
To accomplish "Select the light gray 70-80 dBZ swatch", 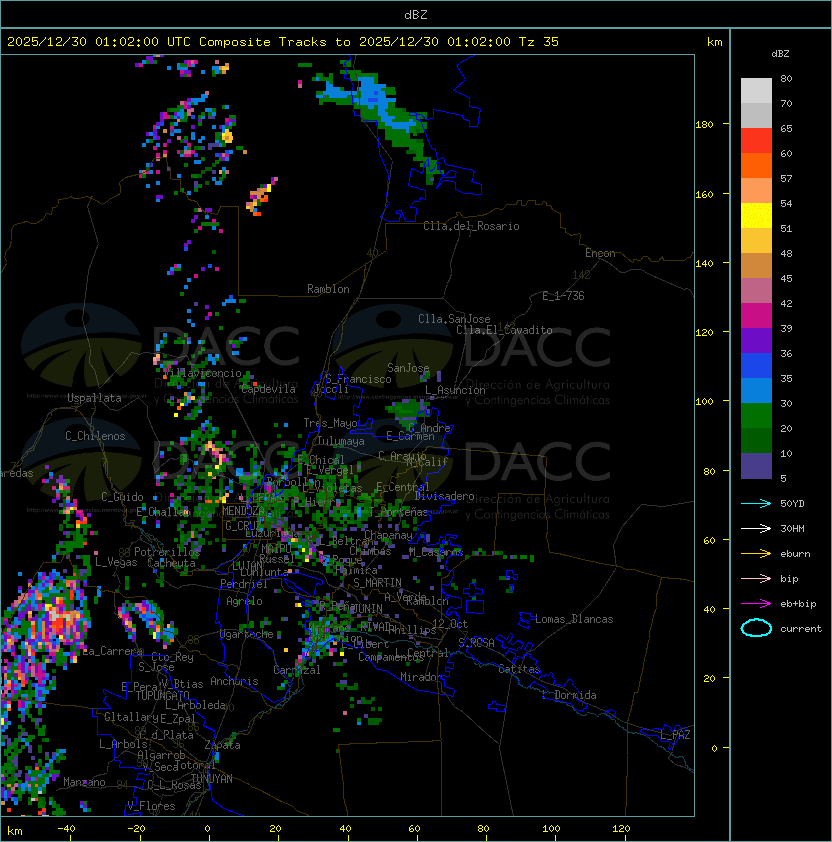I will click(756, 90).
